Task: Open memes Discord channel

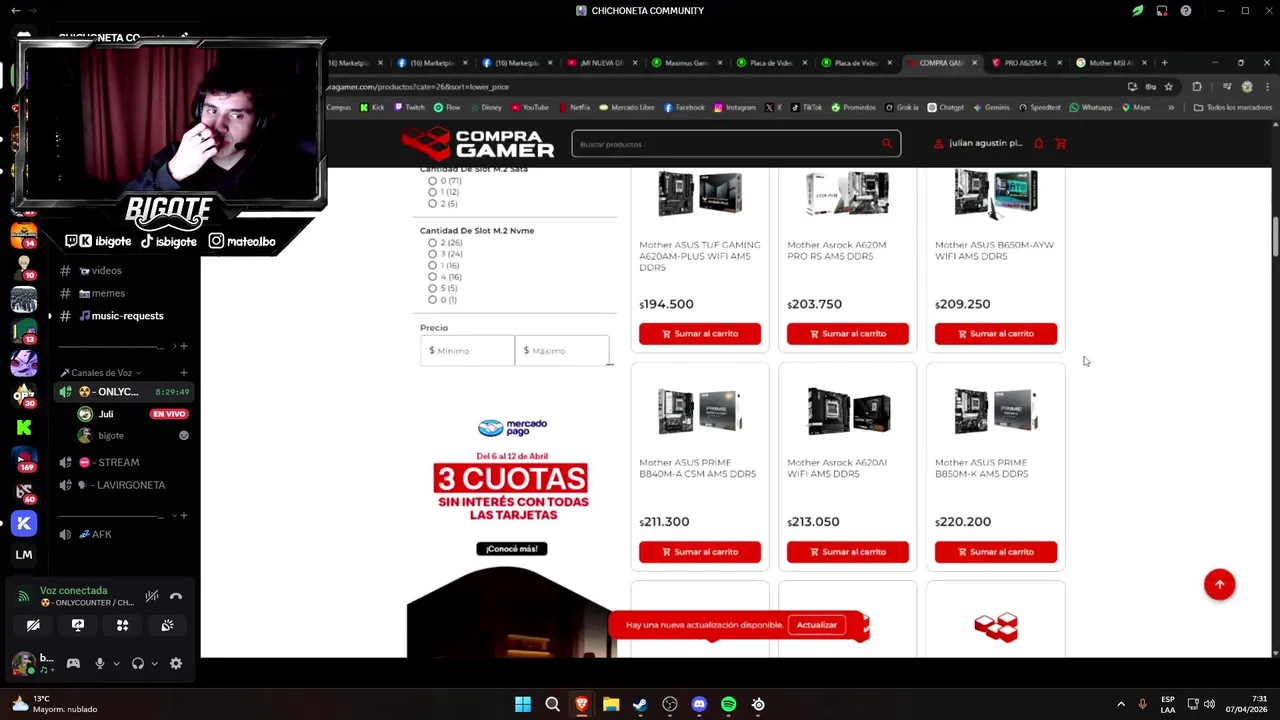Action: tap(108, 293)
